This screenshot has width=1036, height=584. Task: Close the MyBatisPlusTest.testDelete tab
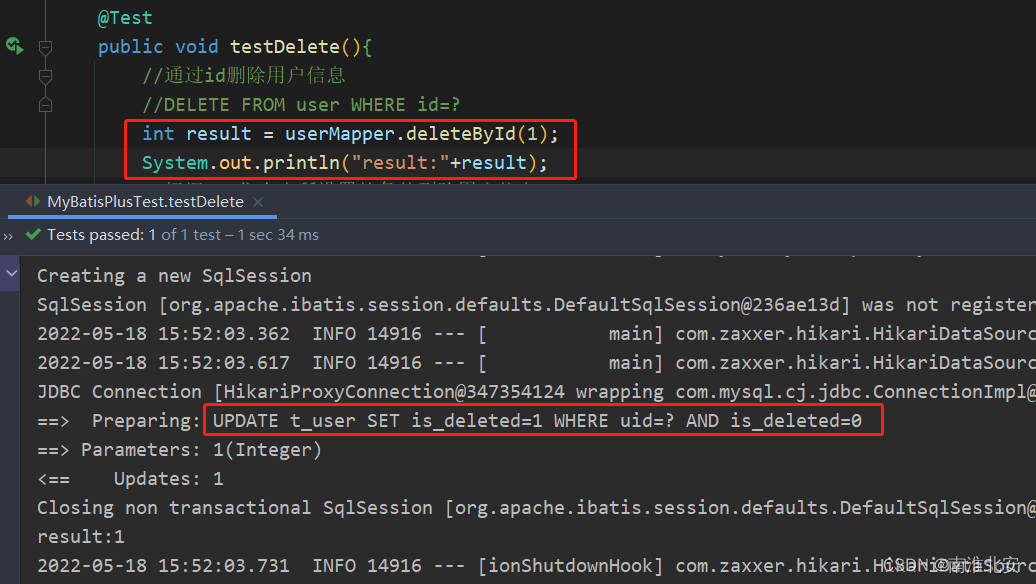258,202
